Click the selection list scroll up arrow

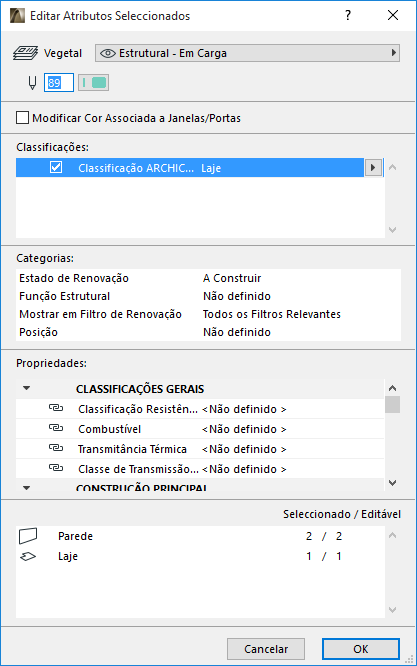coord(392,535)
